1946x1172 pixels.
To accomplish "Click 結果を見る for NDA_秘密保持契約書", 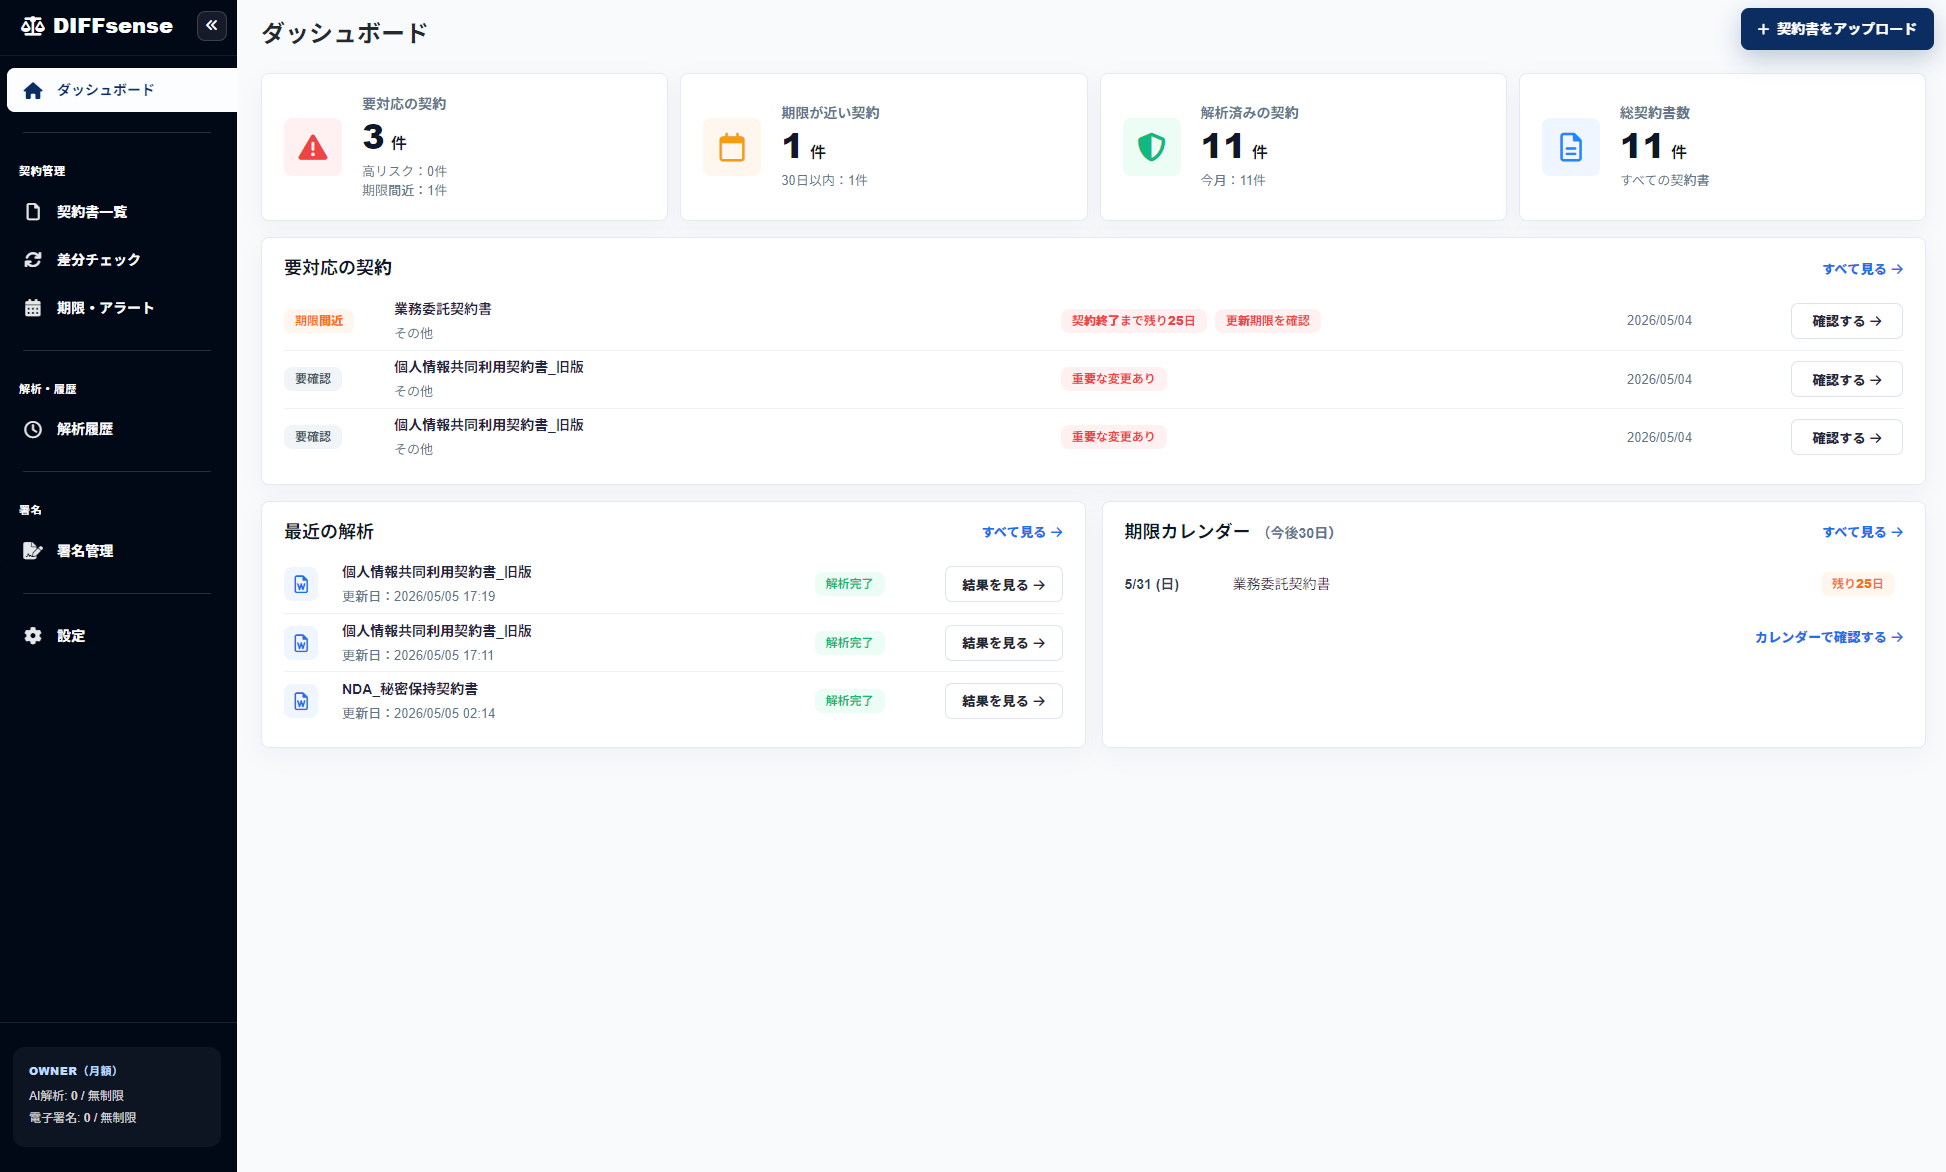I will (x=1003, y=701).
